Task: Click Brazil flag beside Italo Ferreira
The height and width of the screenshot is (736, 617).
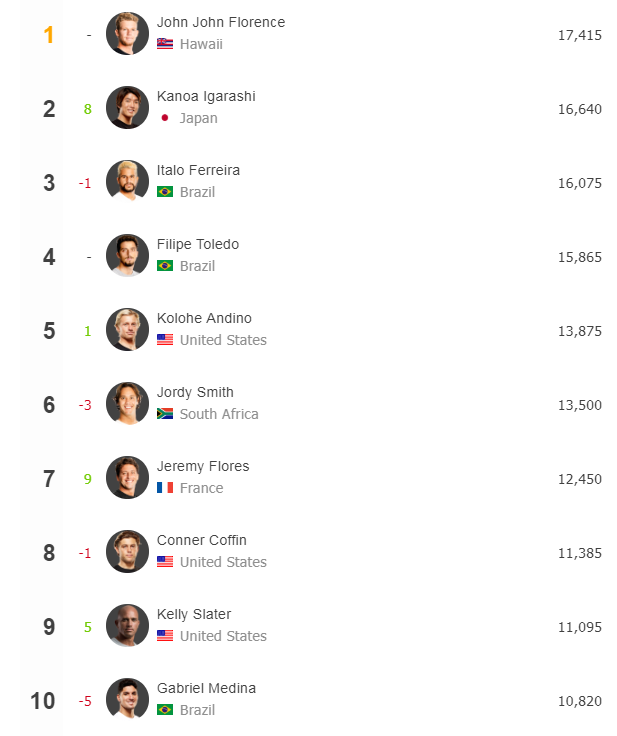Action: tap(165, 192)
